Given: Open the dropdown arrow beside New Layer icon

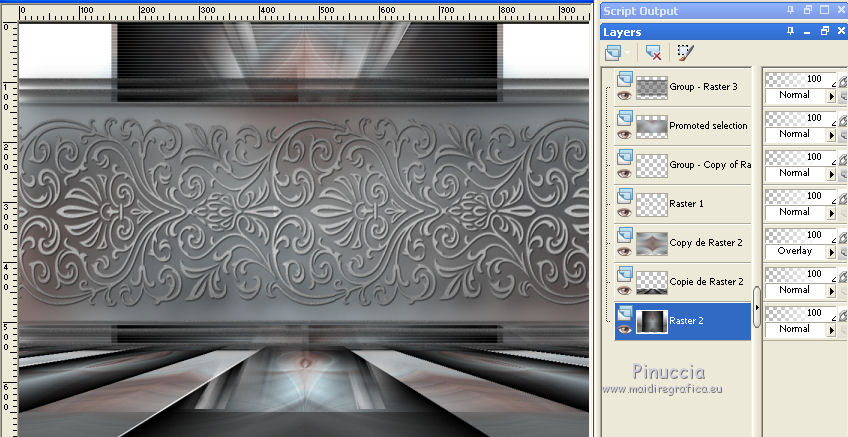Looking at the screenshot, I should [x=628, y=53].
